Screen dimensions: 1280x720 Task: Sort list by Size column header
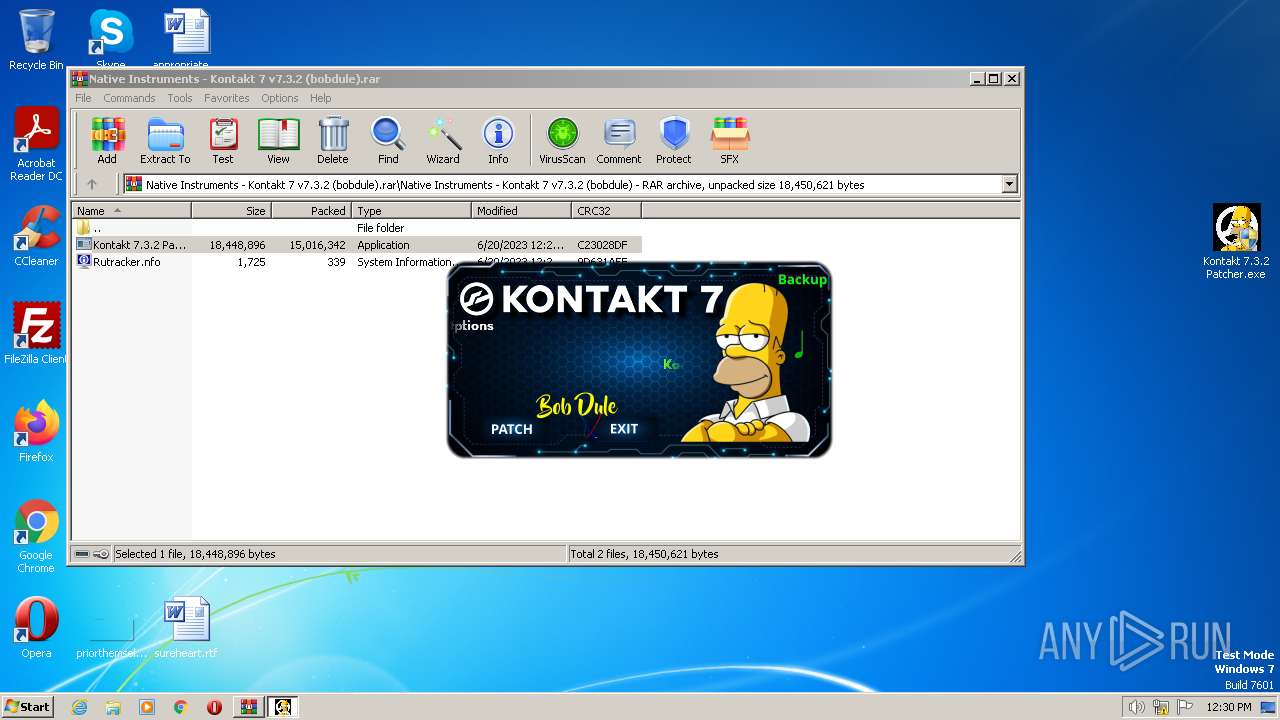tap(231, 211)
